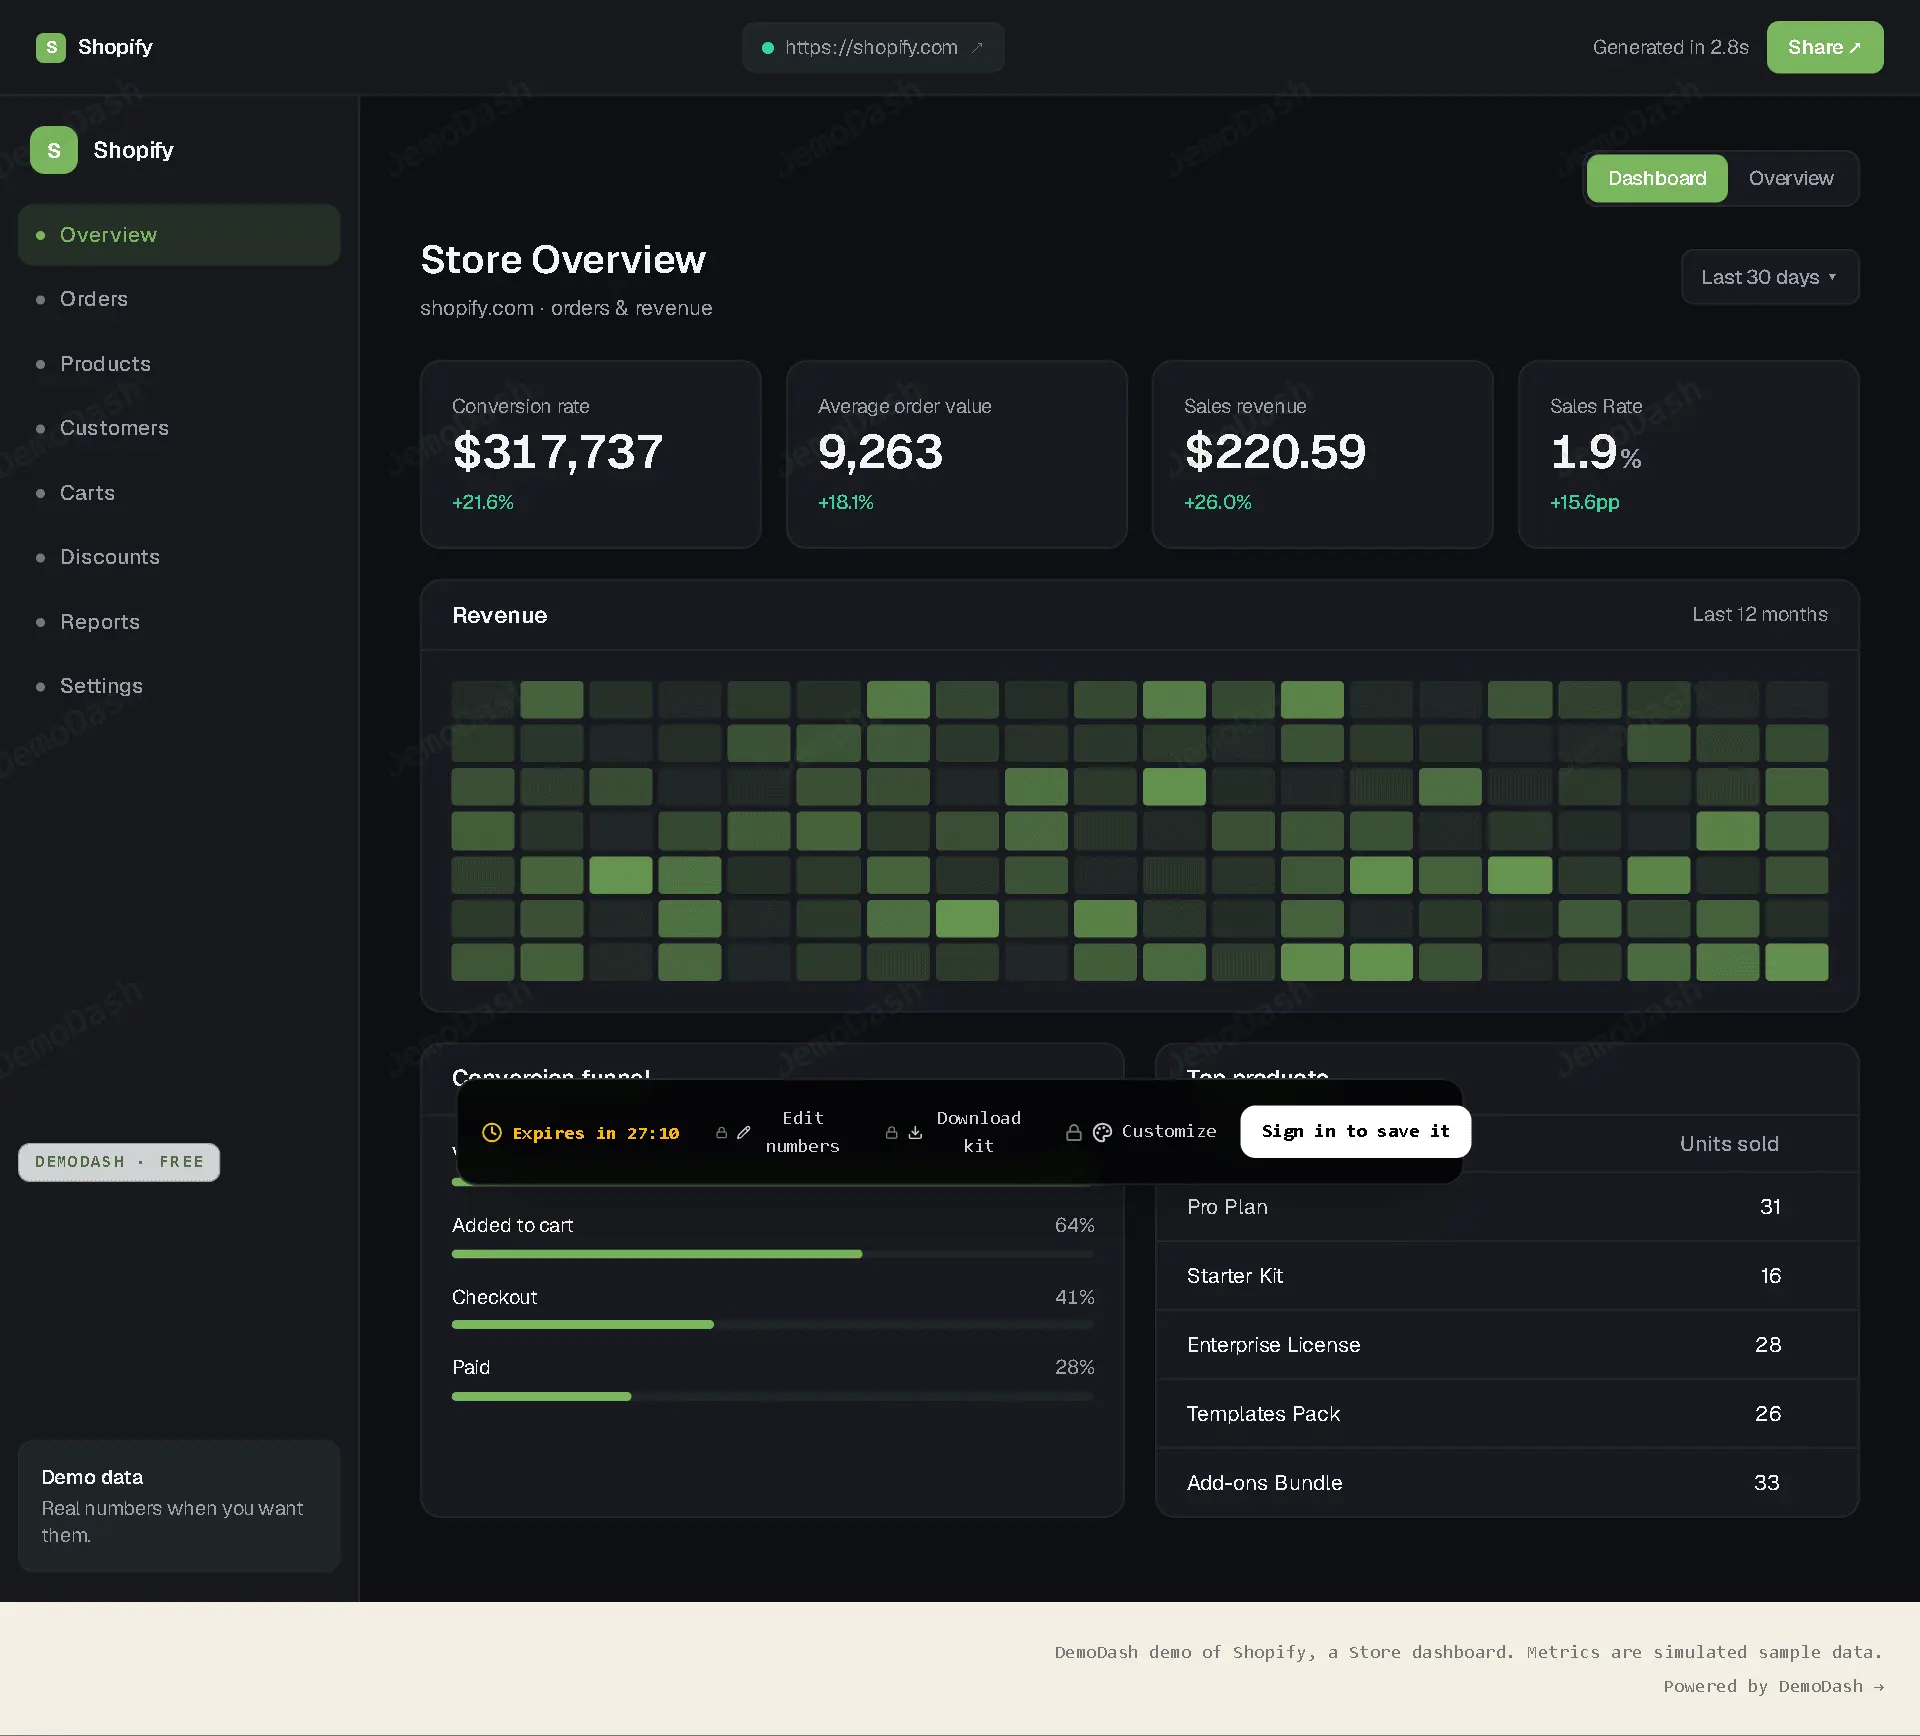Screen dimensions: 1920x1736
Task: Click the Customize button
Action: (x=1141, y=1132)
